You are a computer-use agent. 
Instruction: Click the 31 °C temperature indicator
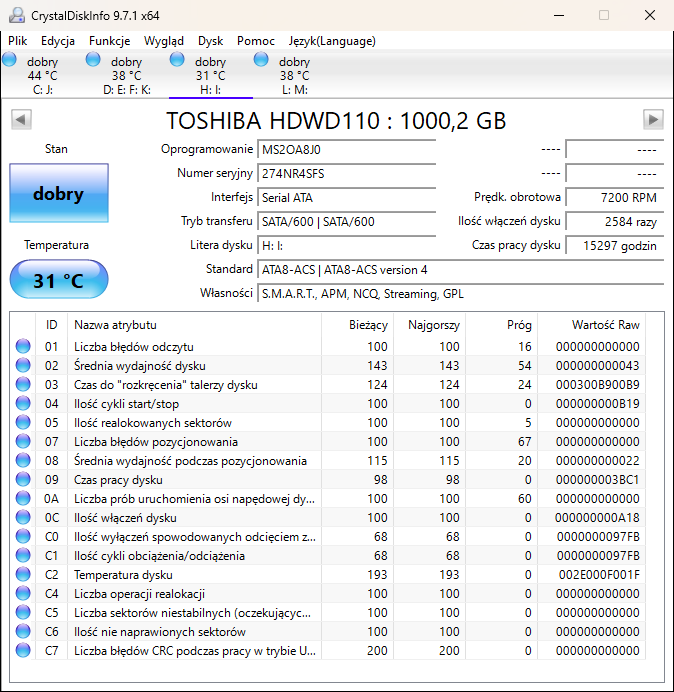pos(58,280)
